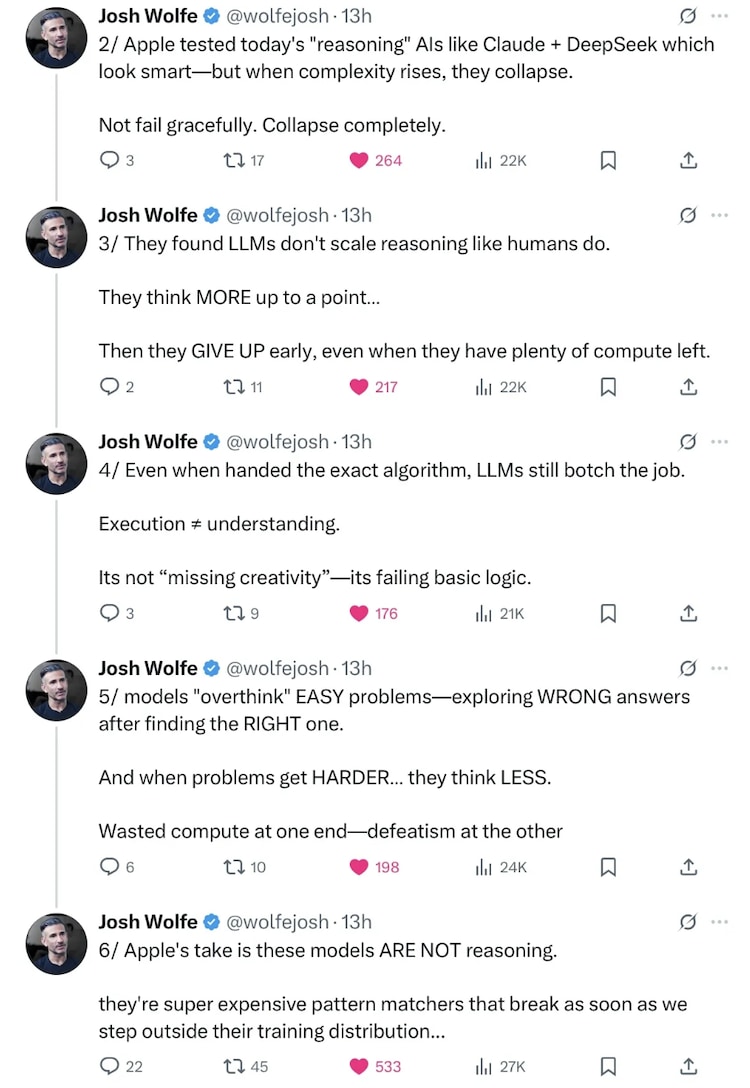Expand three-dot menu on tweet 6/
The image size is (750, 1088).
pos(720,921)
